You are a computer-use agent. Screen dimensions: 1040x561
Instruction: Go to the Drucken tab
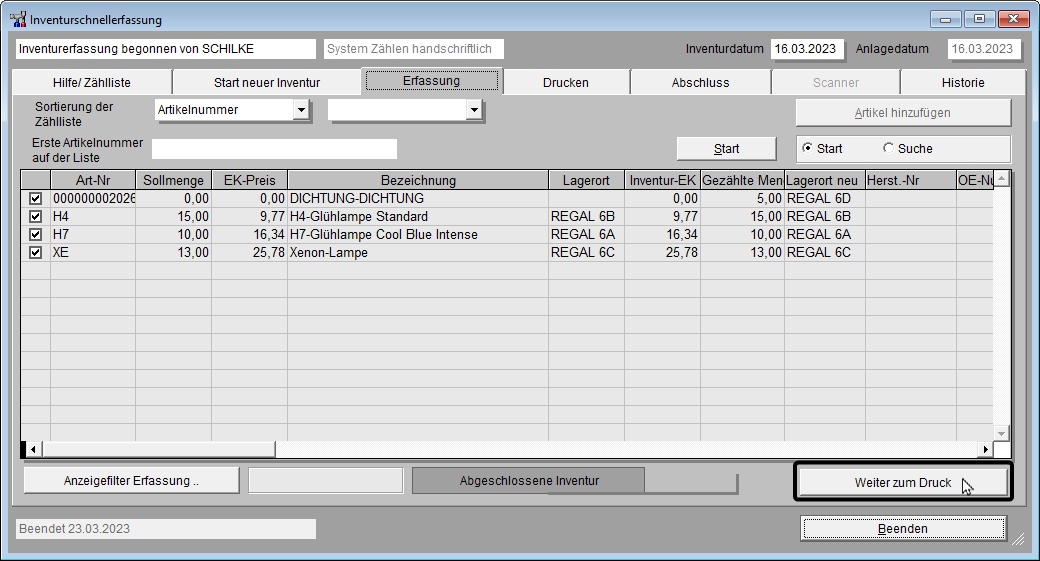pyautogui.click(x=566, y=82)
